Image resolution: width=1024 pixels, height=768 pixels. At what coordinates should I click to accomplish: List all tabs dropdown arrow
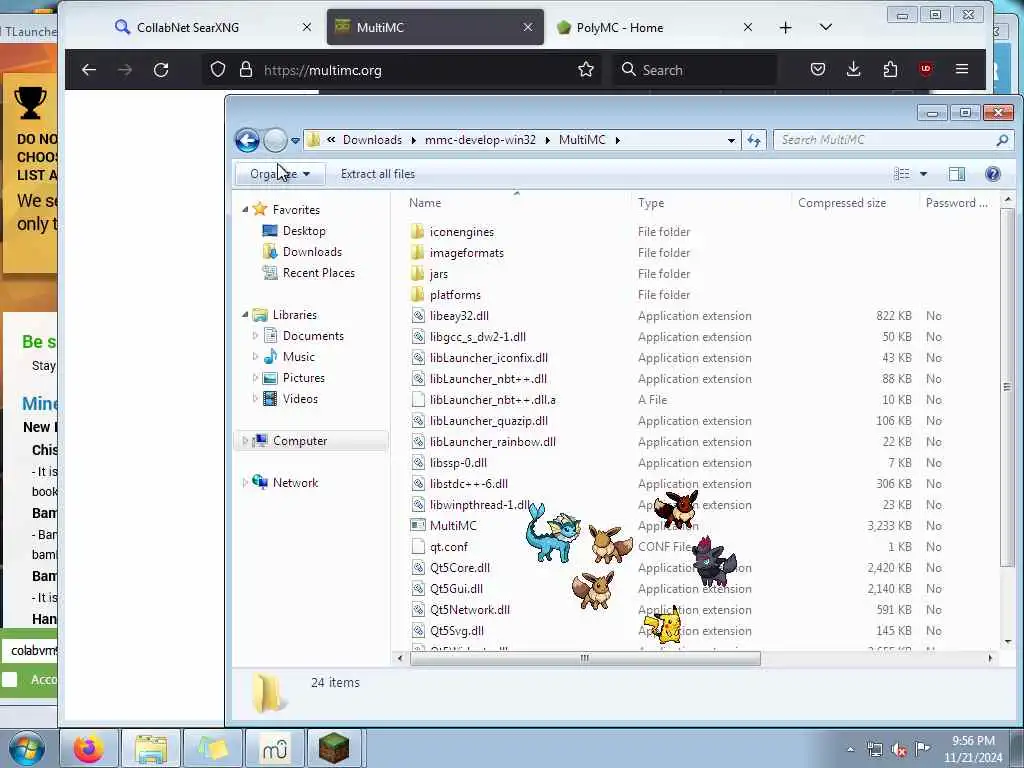[x=825, y=27]
